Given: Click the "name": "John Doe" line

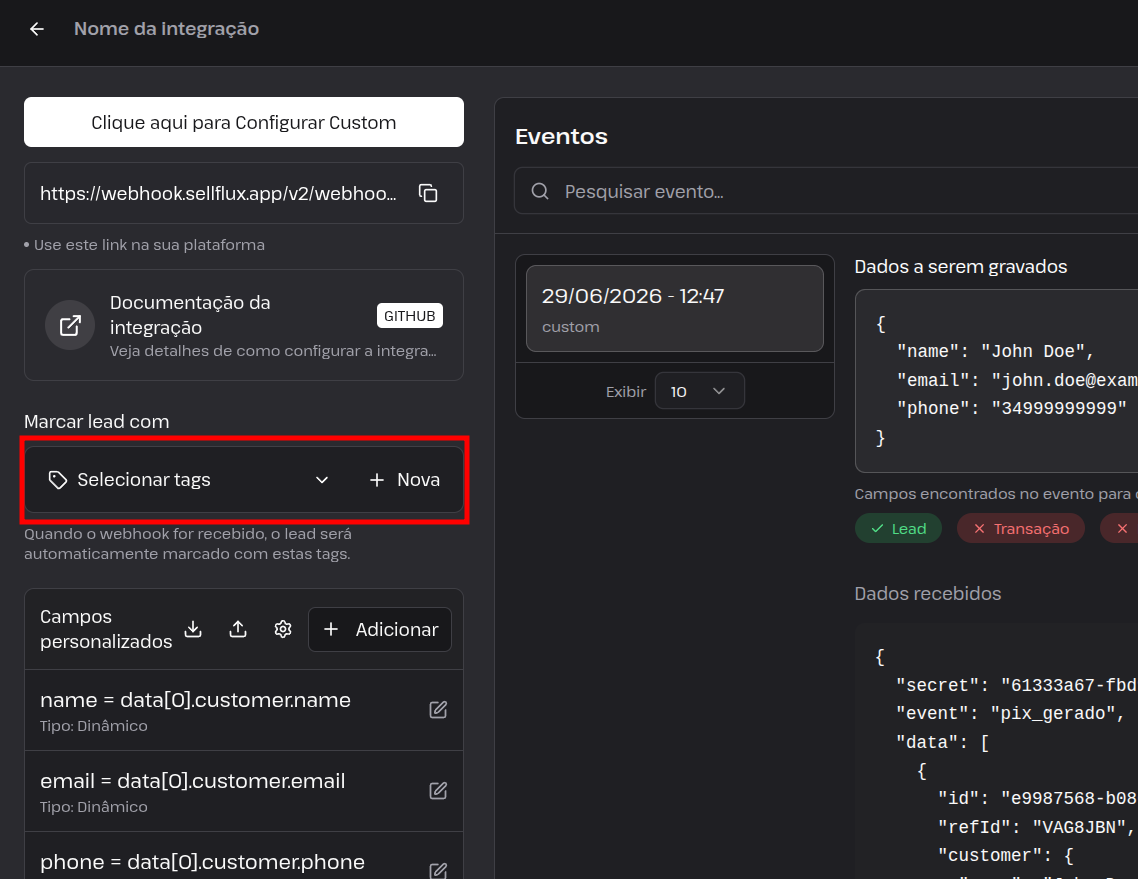Looking at the screenshot, I should (995, 351).
